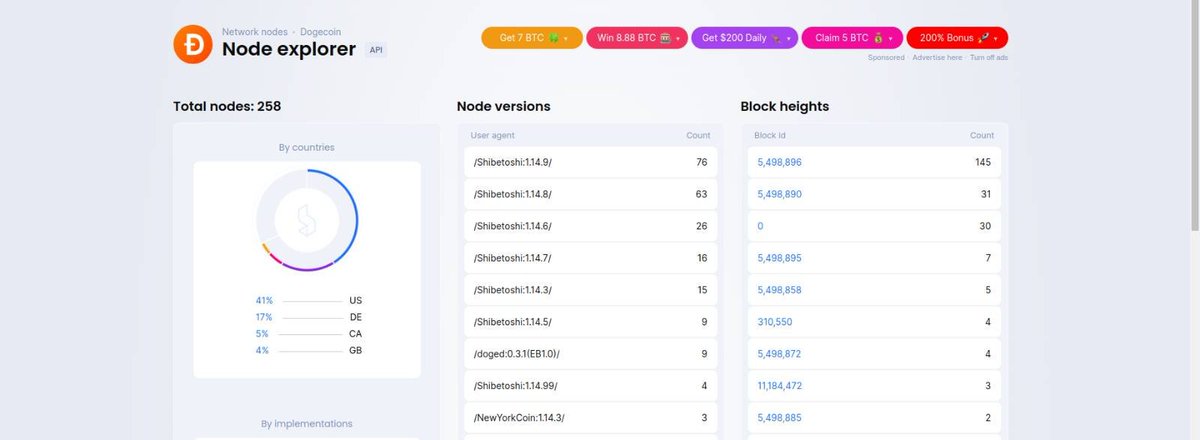Click the 200% Bonus ad button

957,38
